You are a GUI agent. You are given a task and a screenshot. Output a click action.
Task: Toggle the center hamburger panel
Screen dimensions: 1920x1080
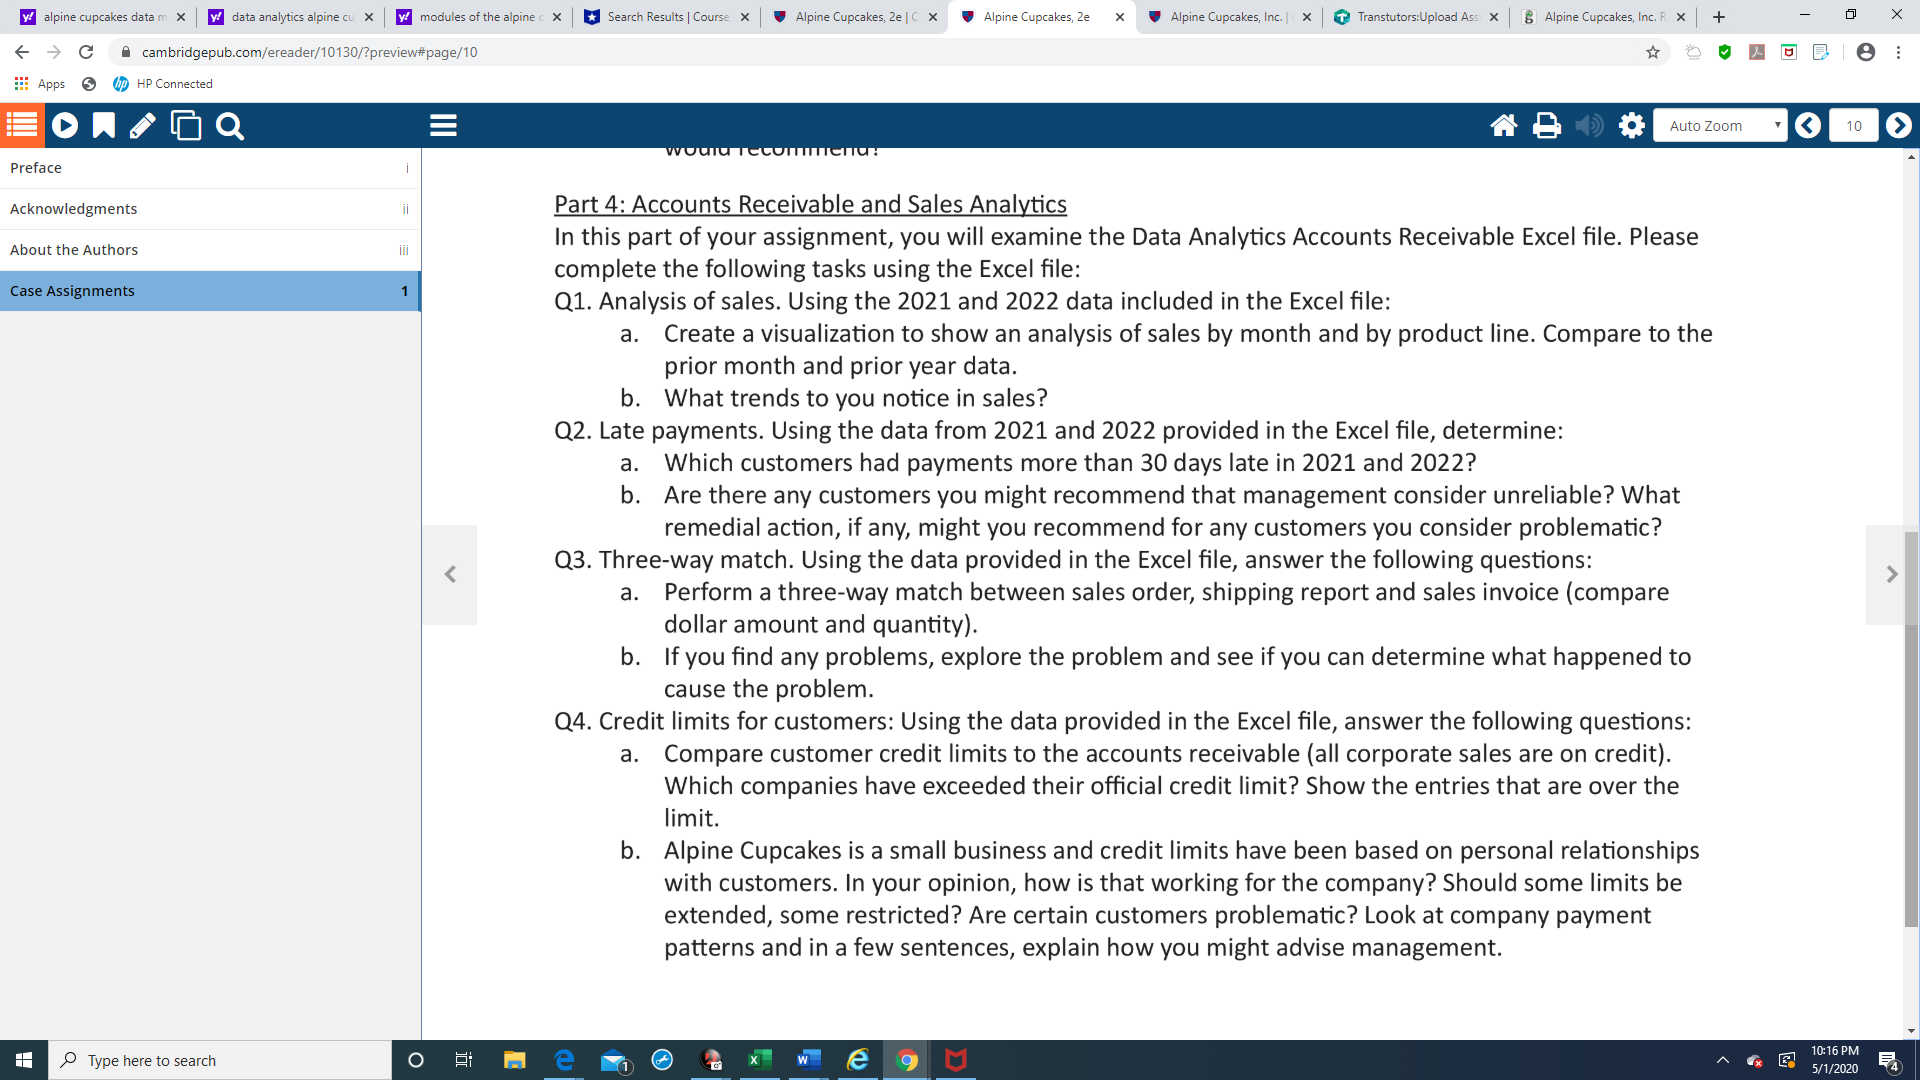(443, 125)
